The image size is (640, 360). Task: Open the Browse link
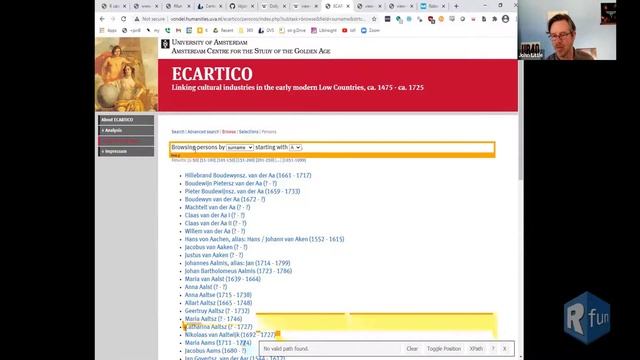229,132
